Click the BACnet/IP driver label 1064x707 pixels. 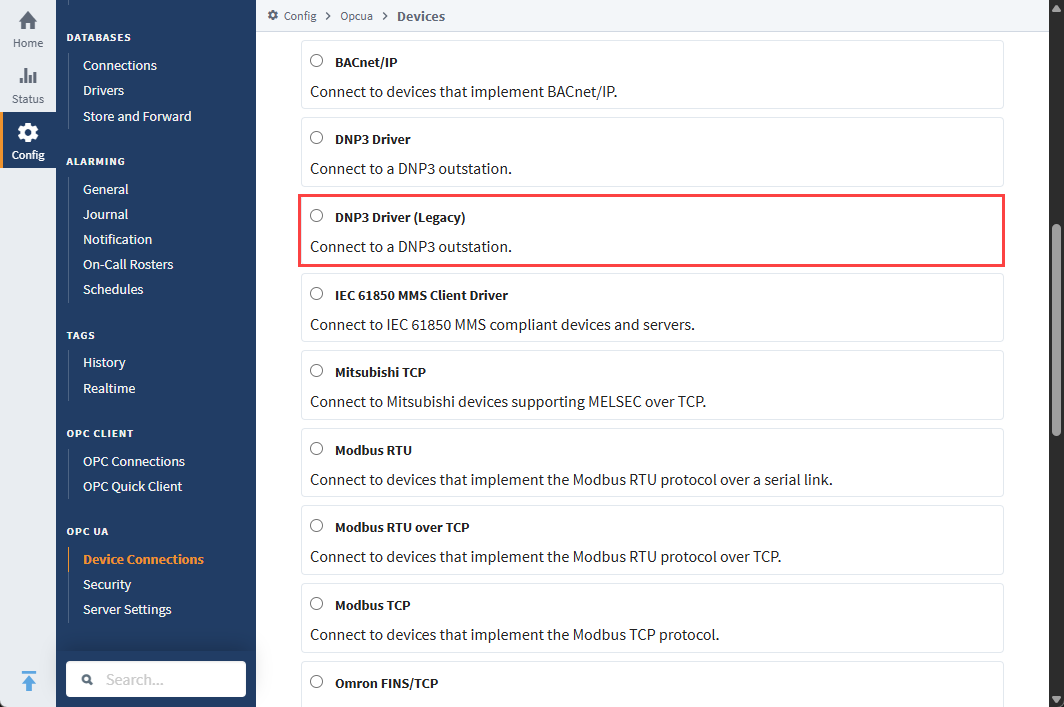pos(366,62)
